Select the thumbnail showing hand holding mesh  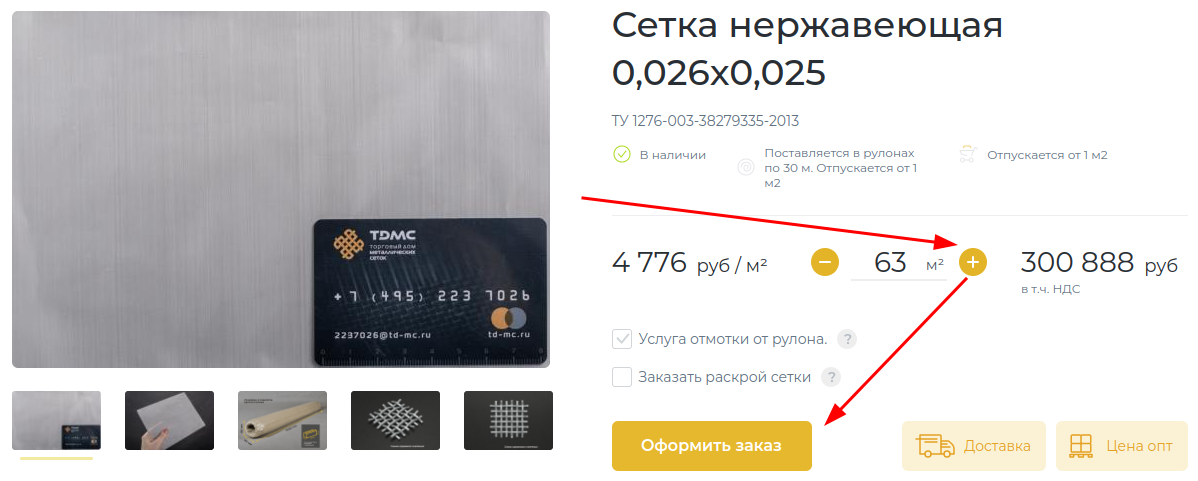[x=170, y=421]
